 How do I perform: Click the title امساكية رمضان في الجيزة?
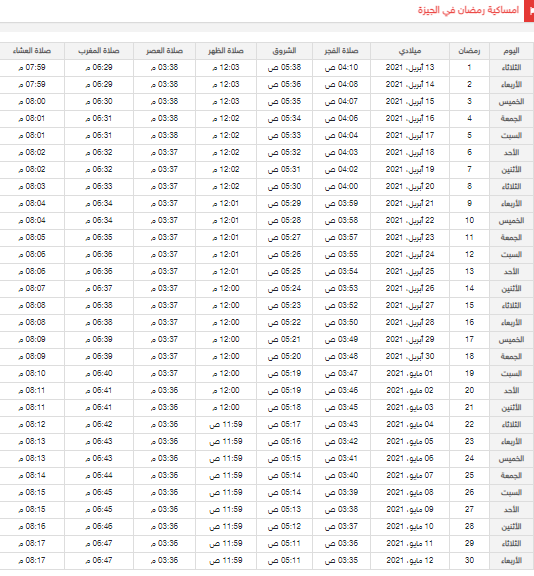[x=468, y=10]
